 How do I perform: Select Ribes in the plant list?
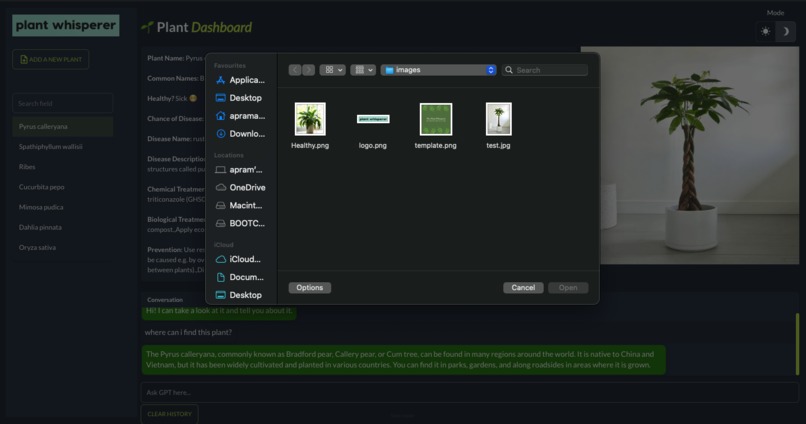(x=63, y=167)
